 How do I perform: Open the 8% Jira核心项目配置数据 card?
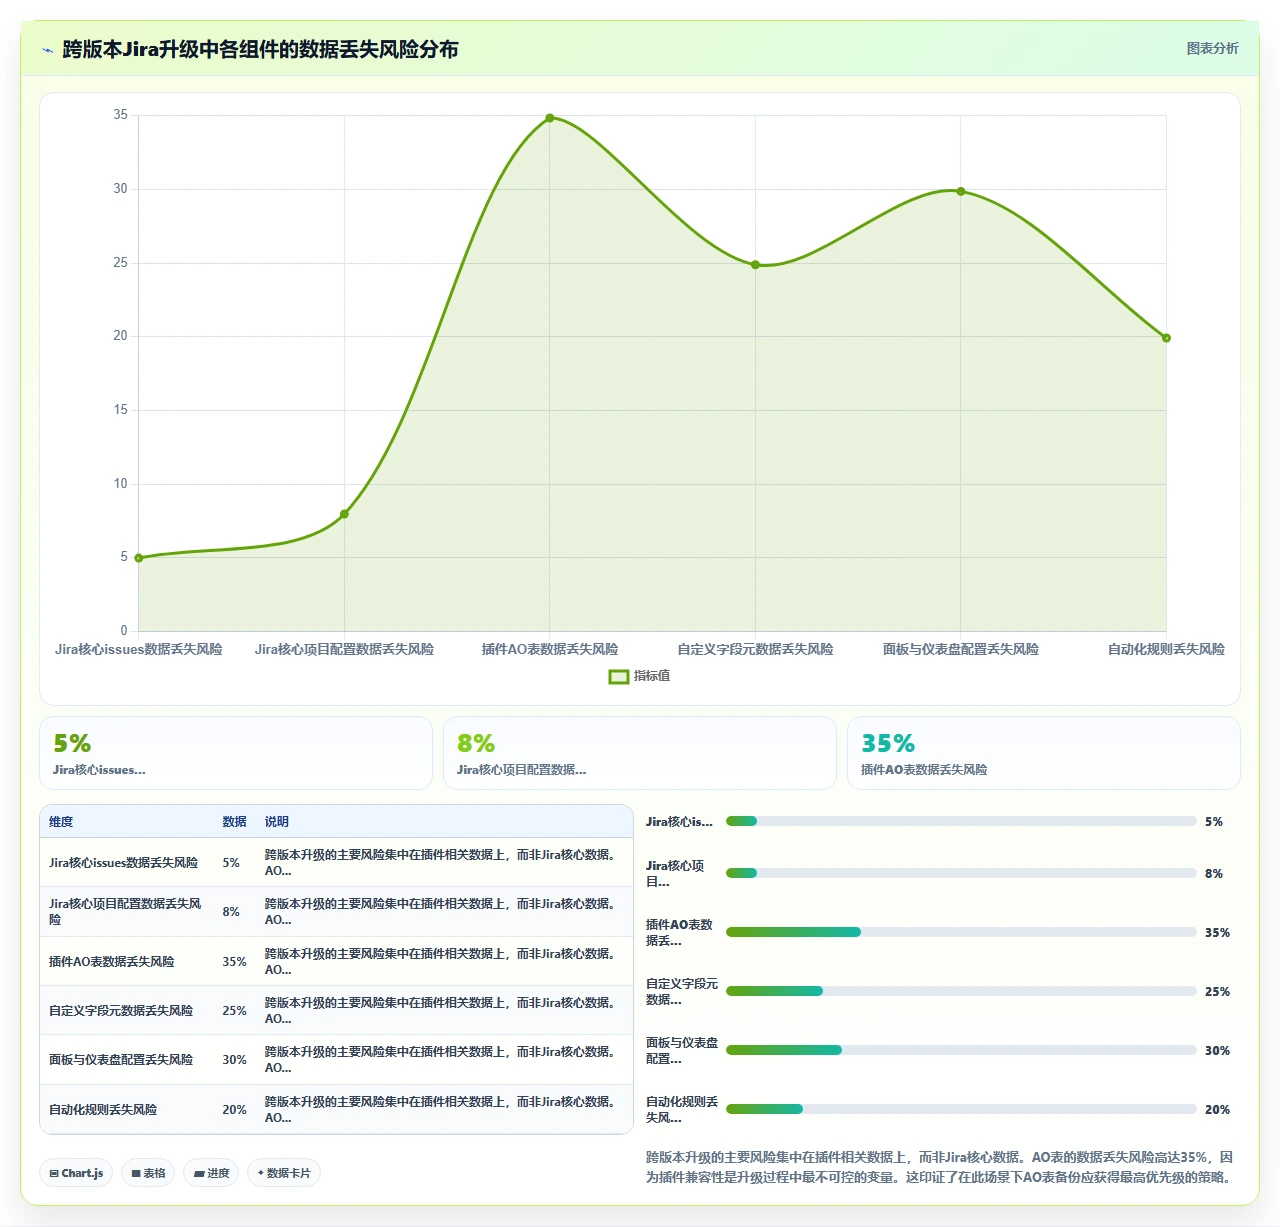click(640, 753)
